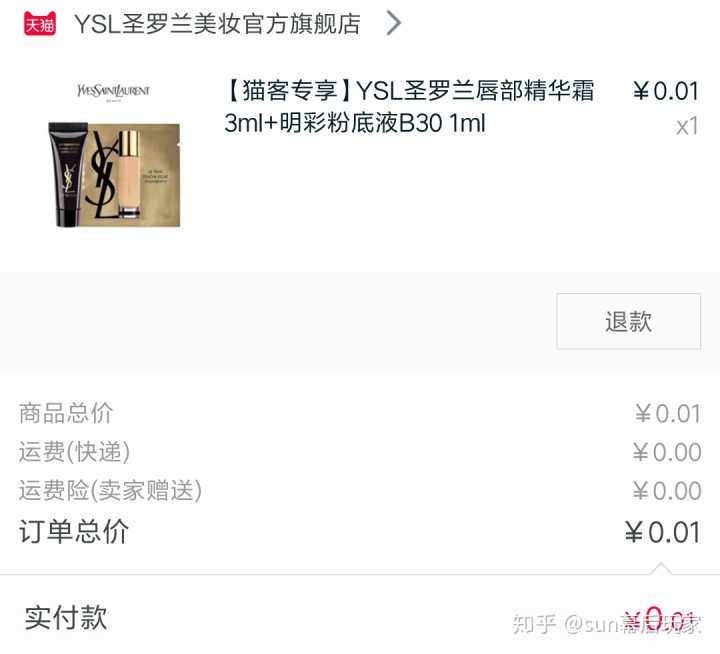Tap the 商品总价 amount ¥0.01
Screen dimensions: 720x654
pos(668,413)
